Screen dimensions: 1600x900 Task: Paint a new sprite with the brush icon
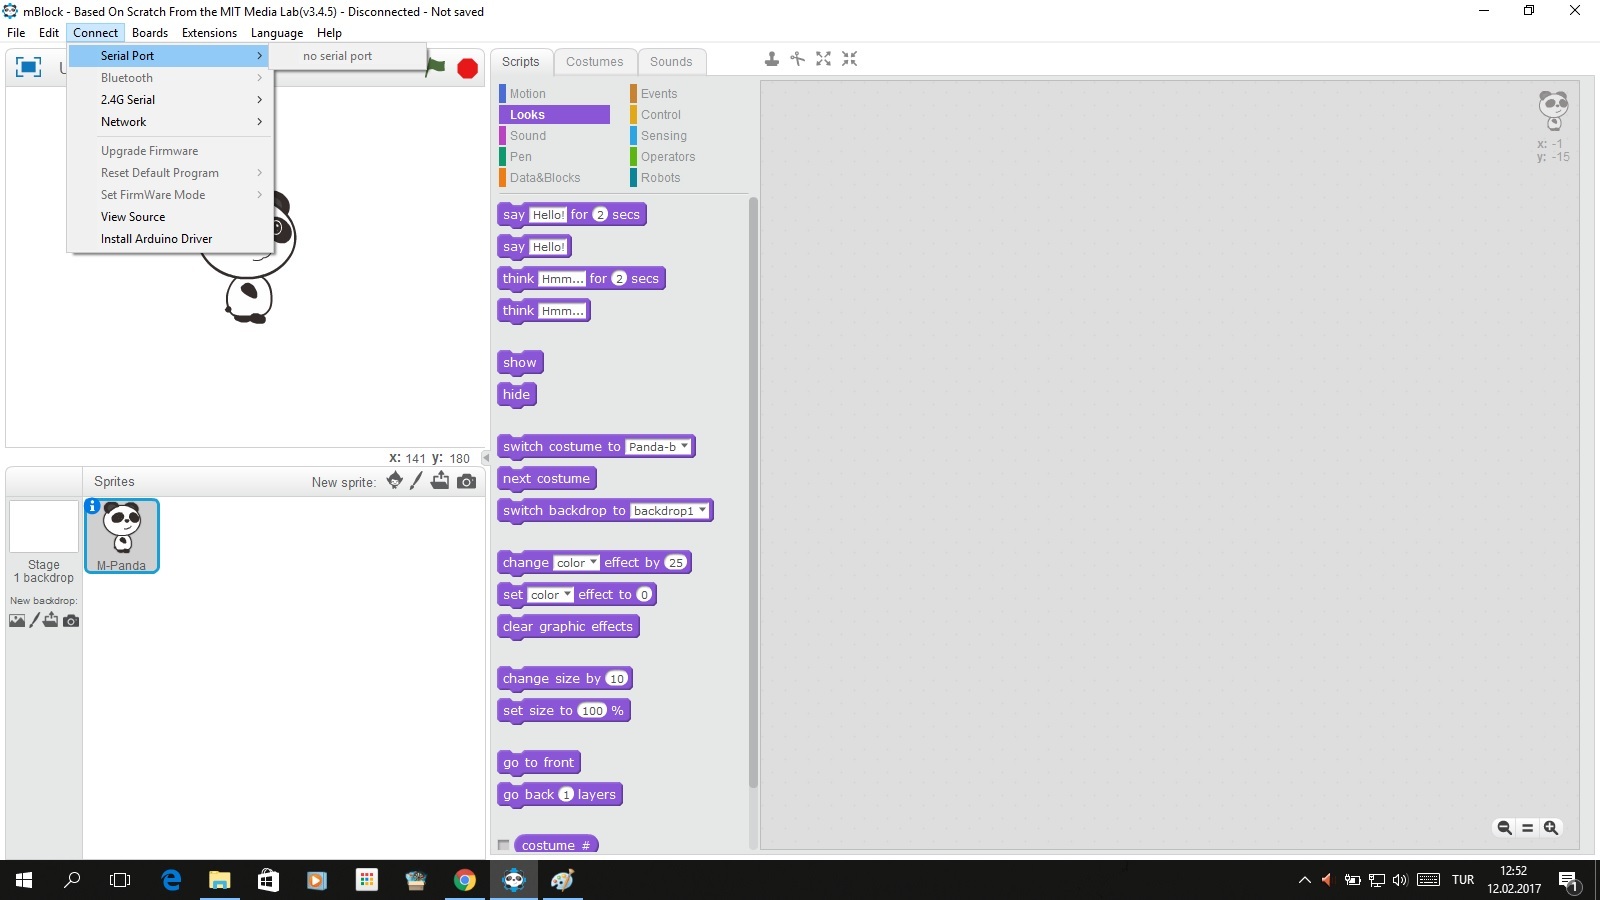pos(417,481)
